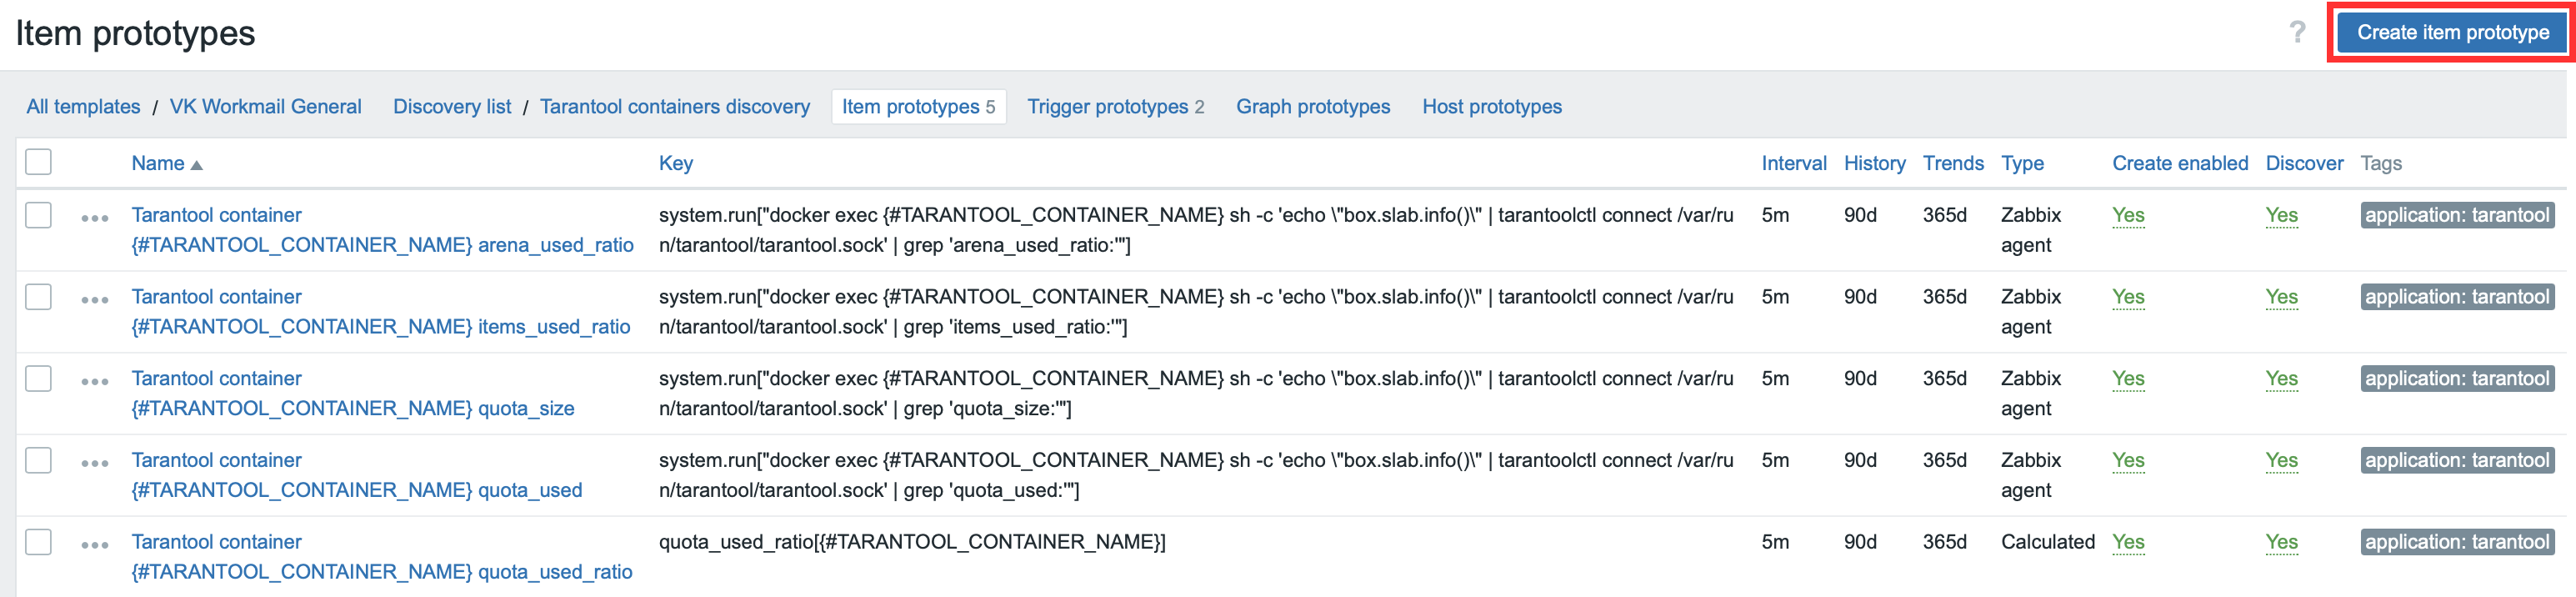Viewport: 2576px width, 597px height.
Task: Tick the quota_used_ratio row checkbox
Action: 39,542
